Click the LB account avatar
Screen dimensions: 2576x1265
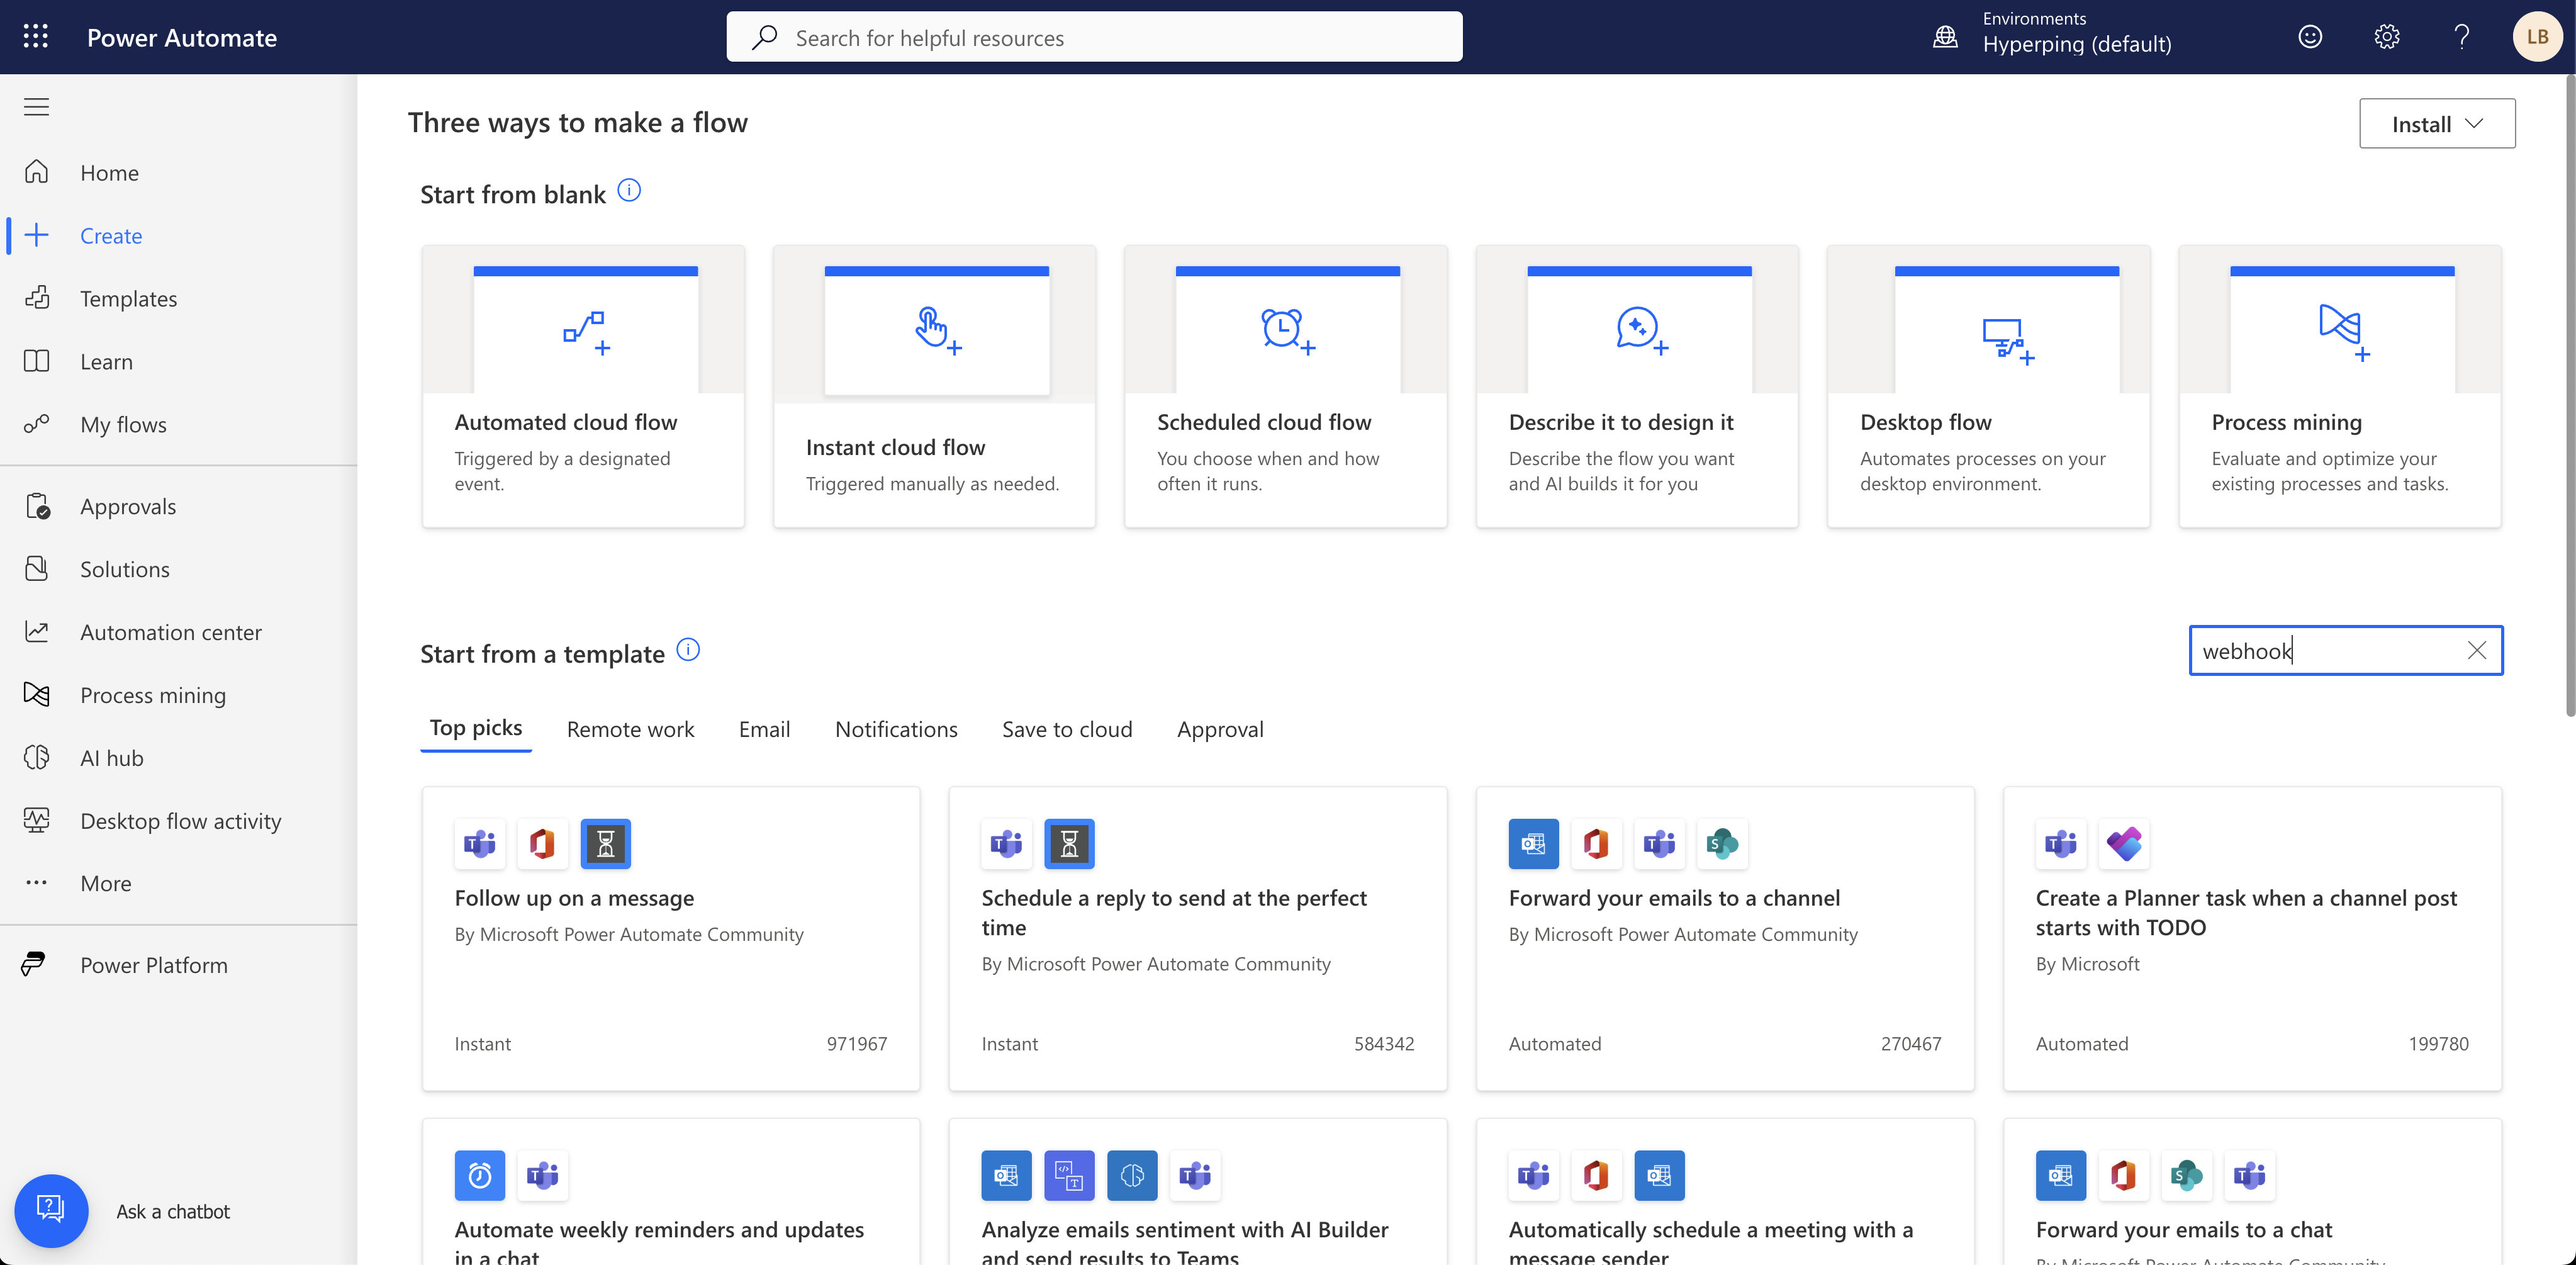2536,37
